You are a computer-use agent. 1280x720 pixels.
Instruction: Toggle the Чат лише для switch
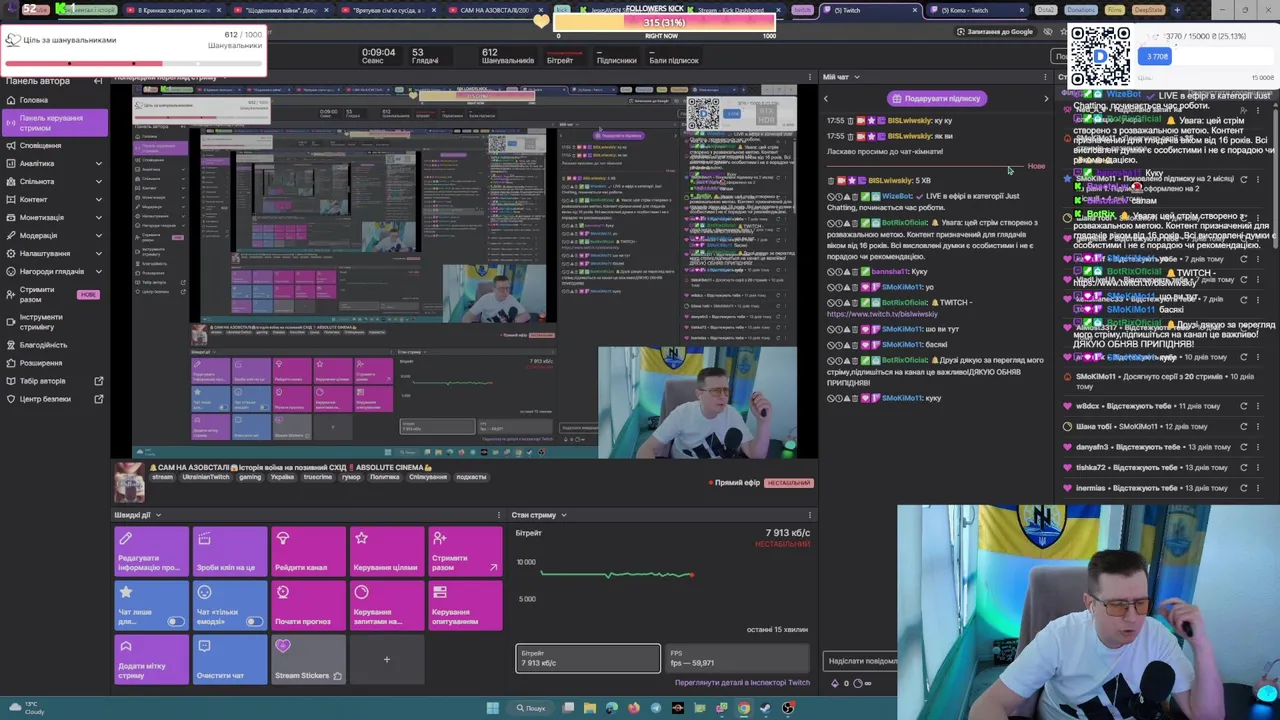point(176,622)
